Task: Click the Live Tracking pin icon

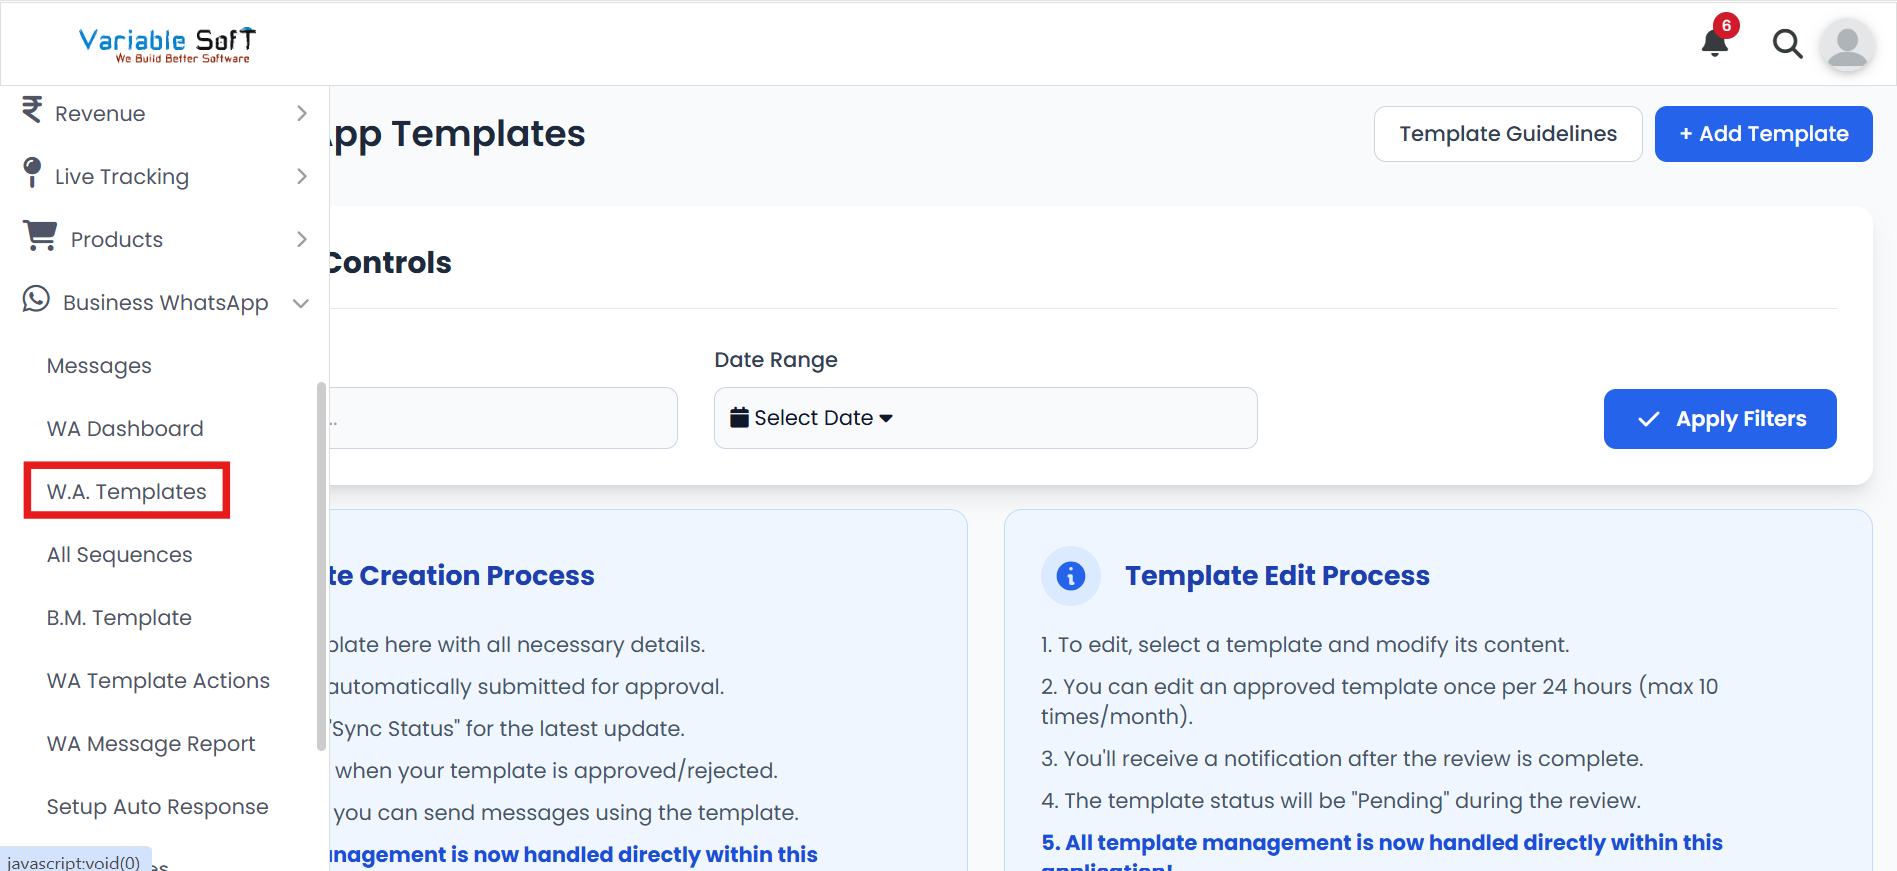Action: point(32,173)
